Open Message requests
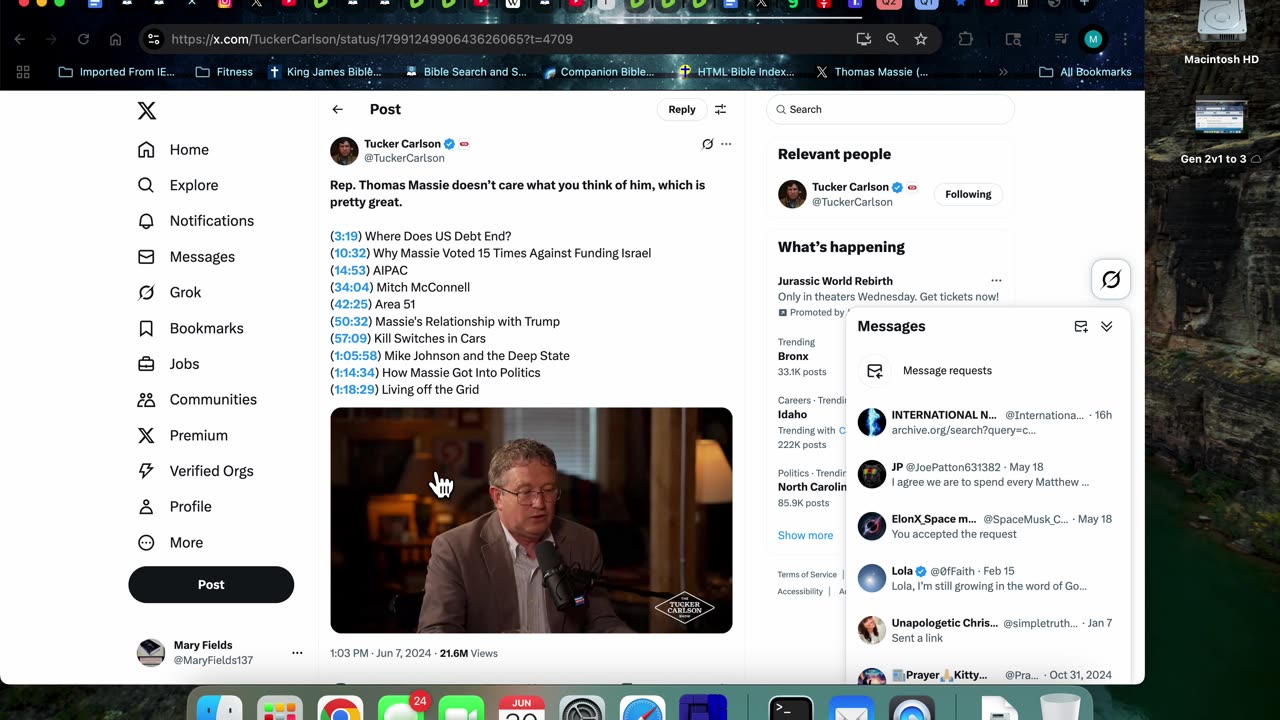1280x720 pixels. 990,371
